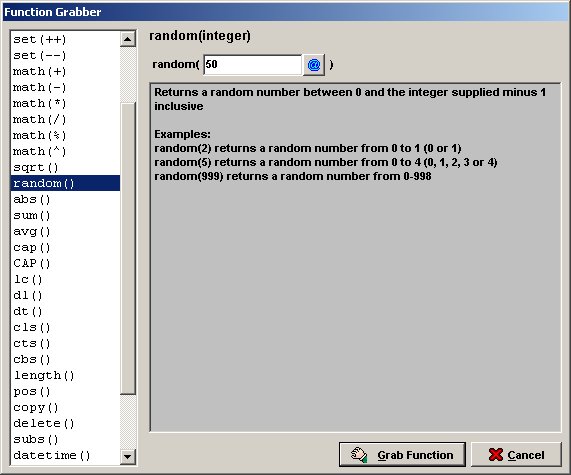This screenshot has height=475, width=571.
Task: Pick datetime() in the list
Action: 66,456
